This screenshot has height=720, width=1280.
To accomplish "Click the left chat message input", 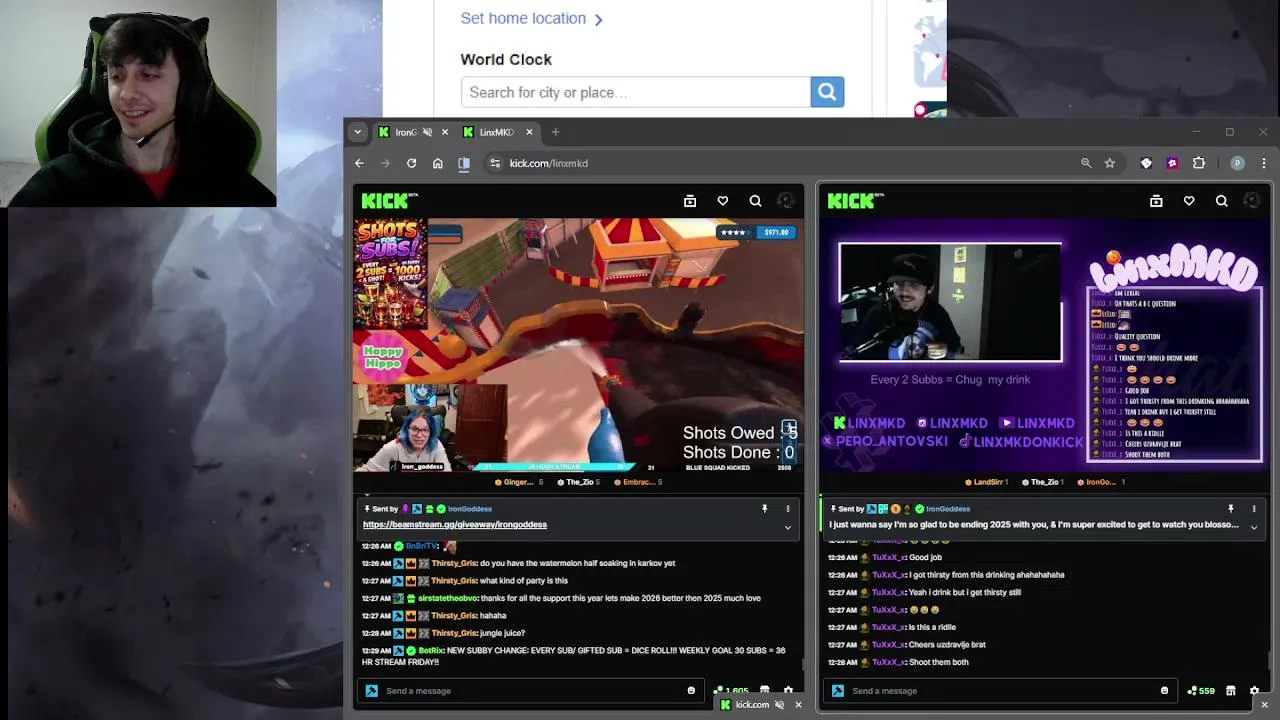I will [530, 691].
